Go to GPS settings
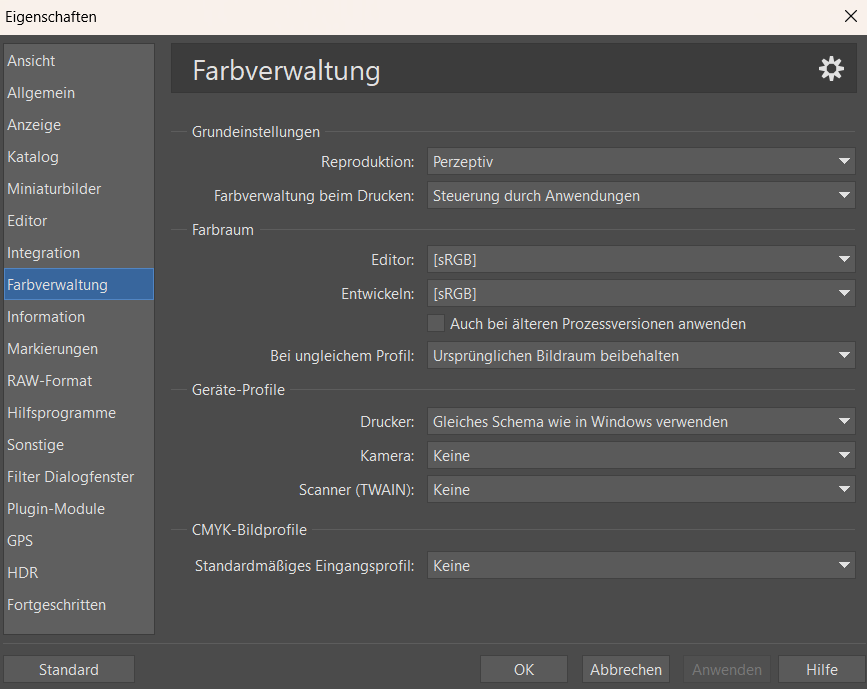This screenshot has height=689, width=867. click(x=79, y=541)
